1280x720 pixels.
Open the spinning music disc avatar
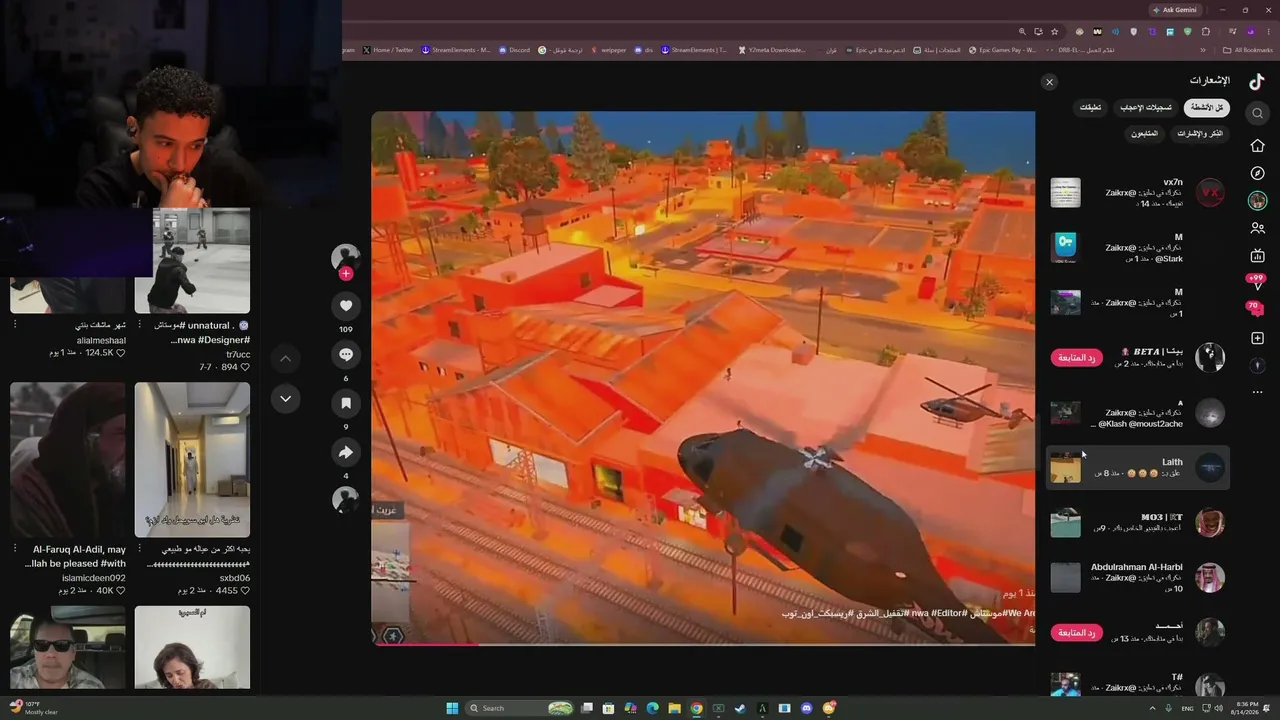[x=345, y=499]
